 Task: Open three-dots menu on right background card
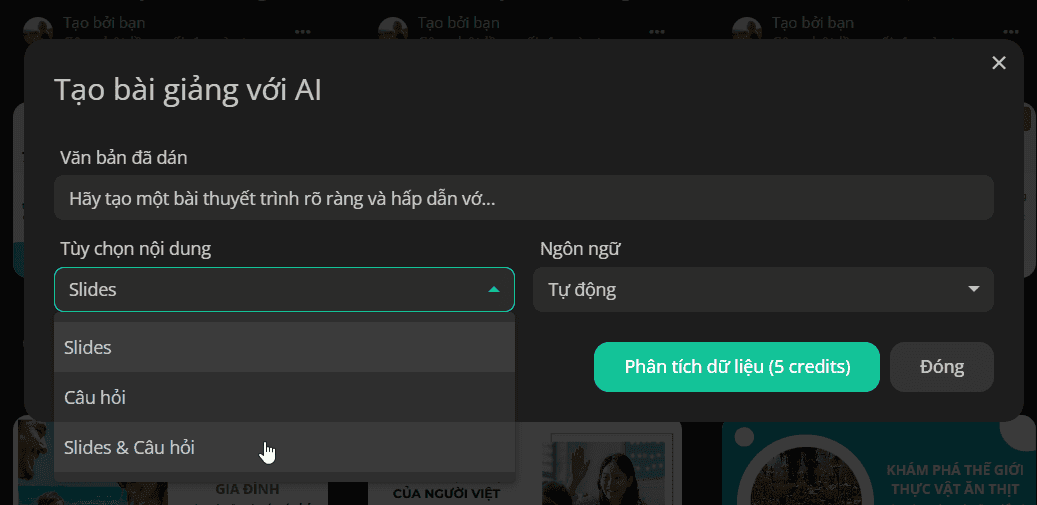tap(1011, 31)
